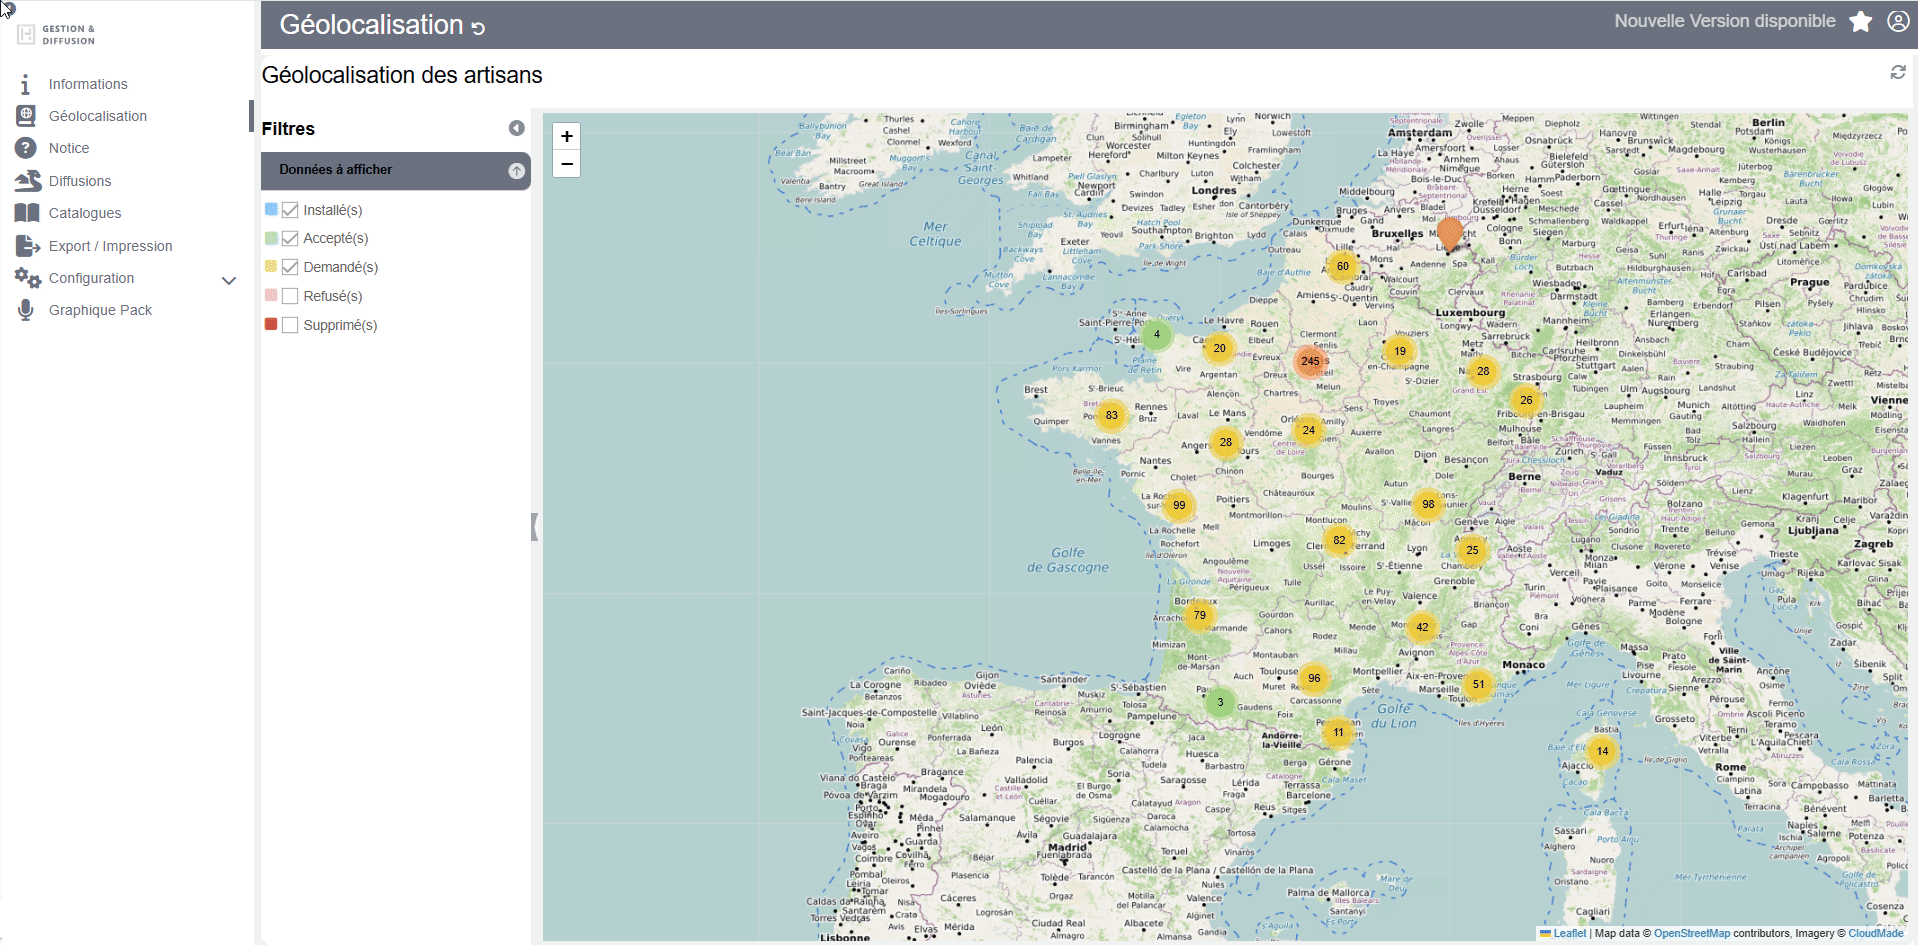Open the cluster marked 60
Screen dimensions: 1918x945
(1343, 266)
